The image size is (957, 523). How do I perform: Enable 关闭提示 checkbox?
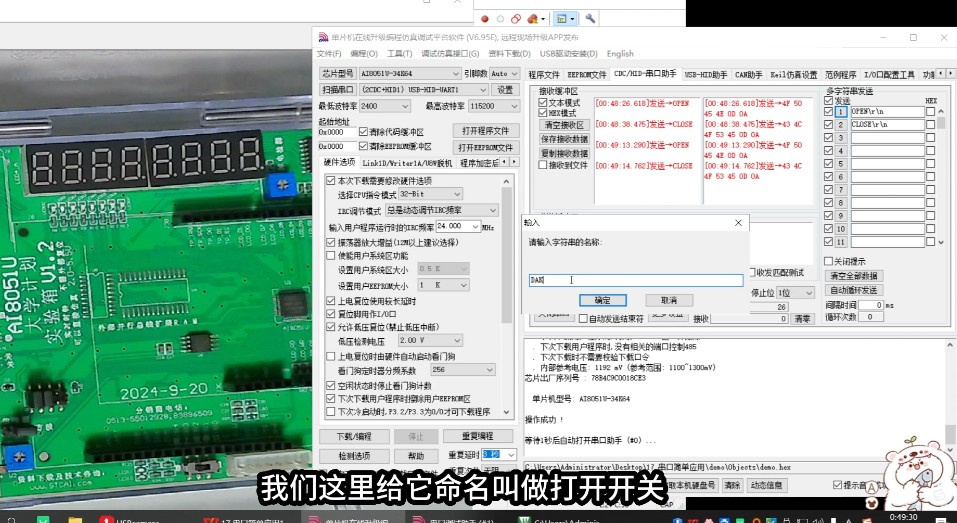click(828, 261)
